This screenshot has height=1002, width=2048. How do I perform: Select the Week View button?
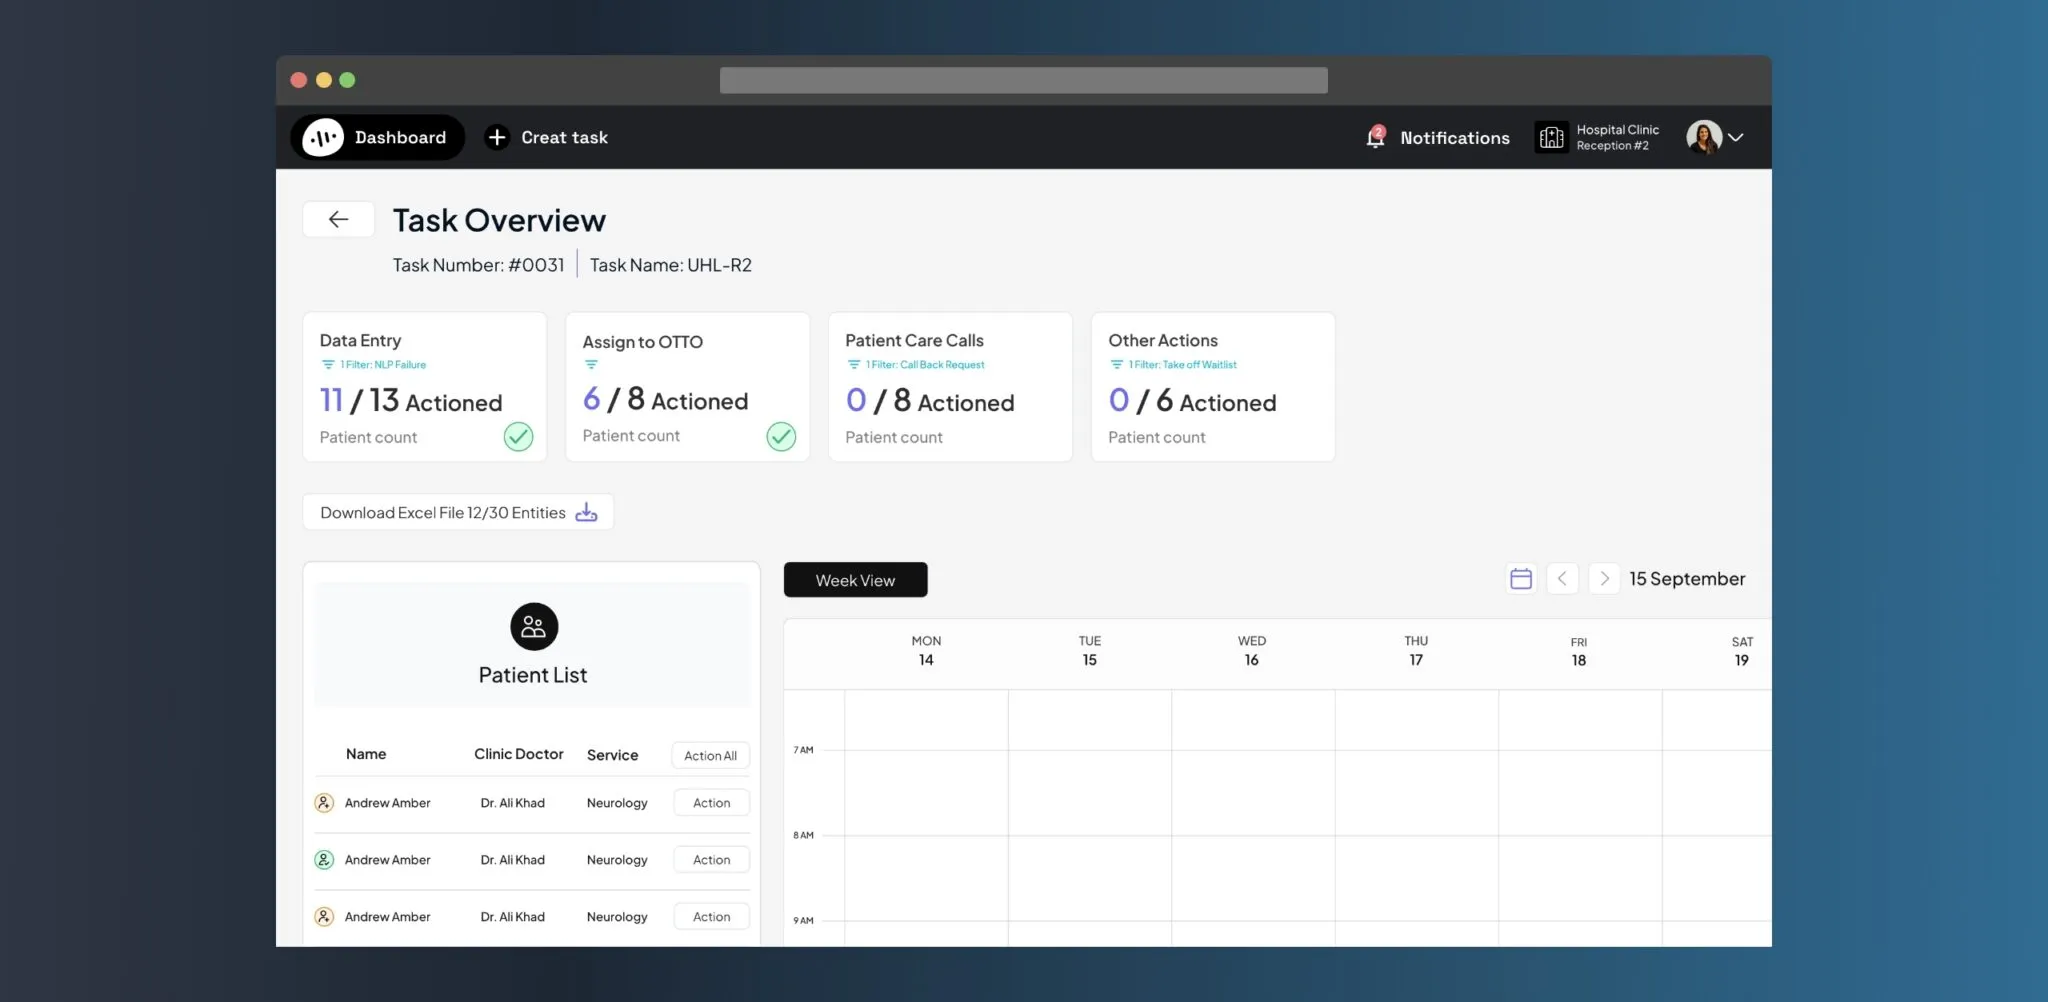[855, 580]
